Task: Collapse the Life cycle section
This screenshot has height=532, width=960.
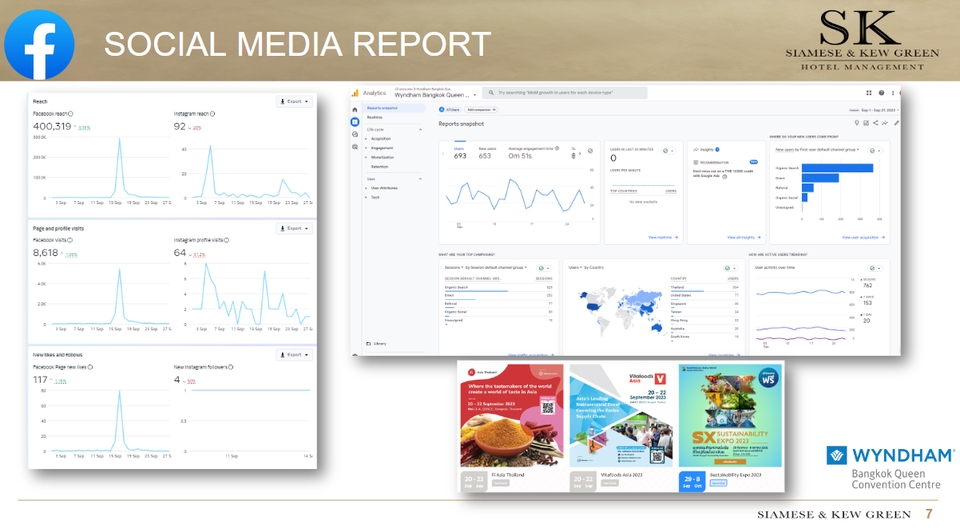Action: (x=420, y=130)
